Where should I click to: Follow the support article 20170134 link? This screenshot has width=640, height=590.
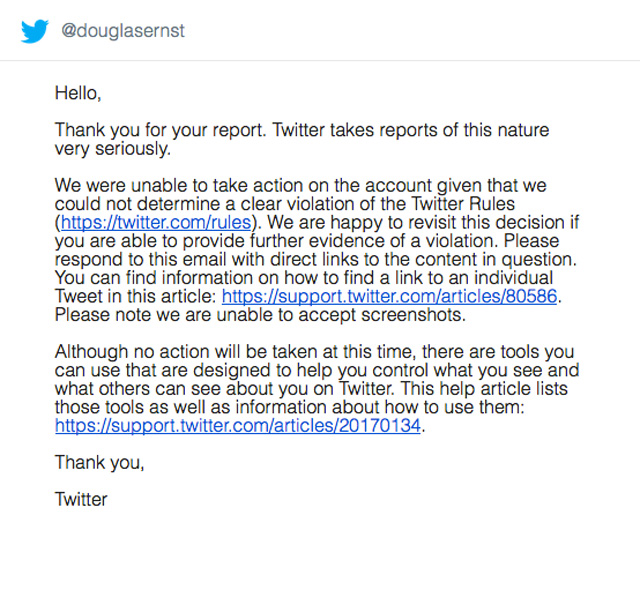click(x=239, y=425)
